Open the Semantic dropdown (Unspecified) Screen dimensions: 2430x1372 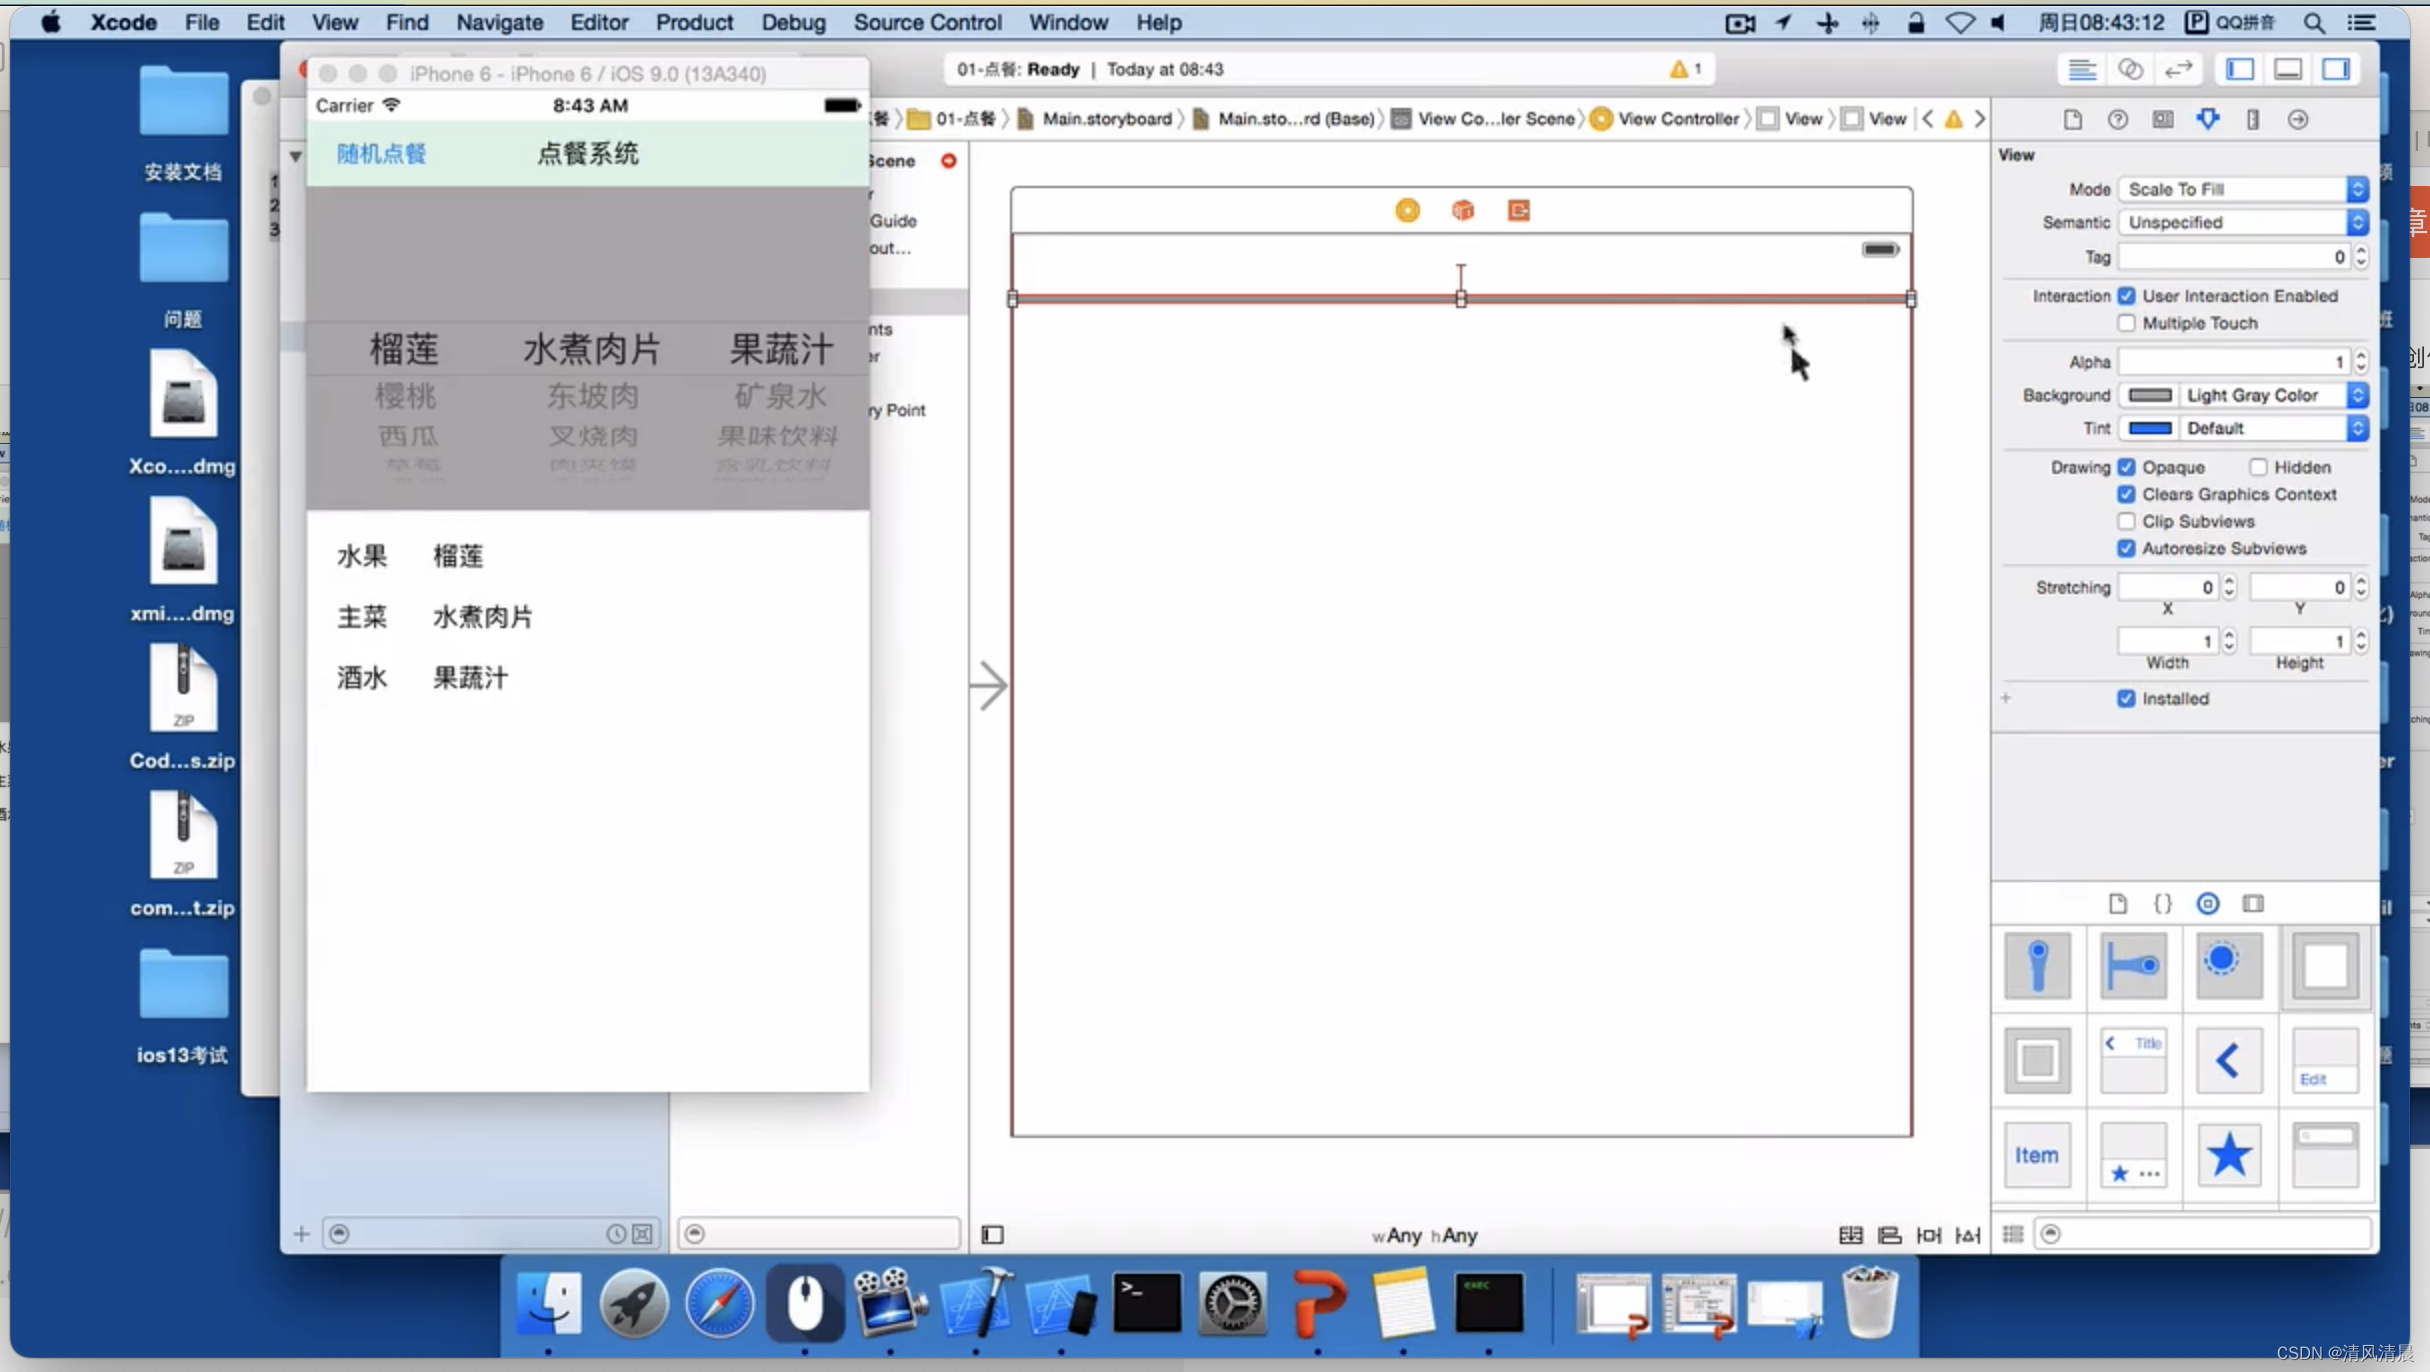point(2243,222)
